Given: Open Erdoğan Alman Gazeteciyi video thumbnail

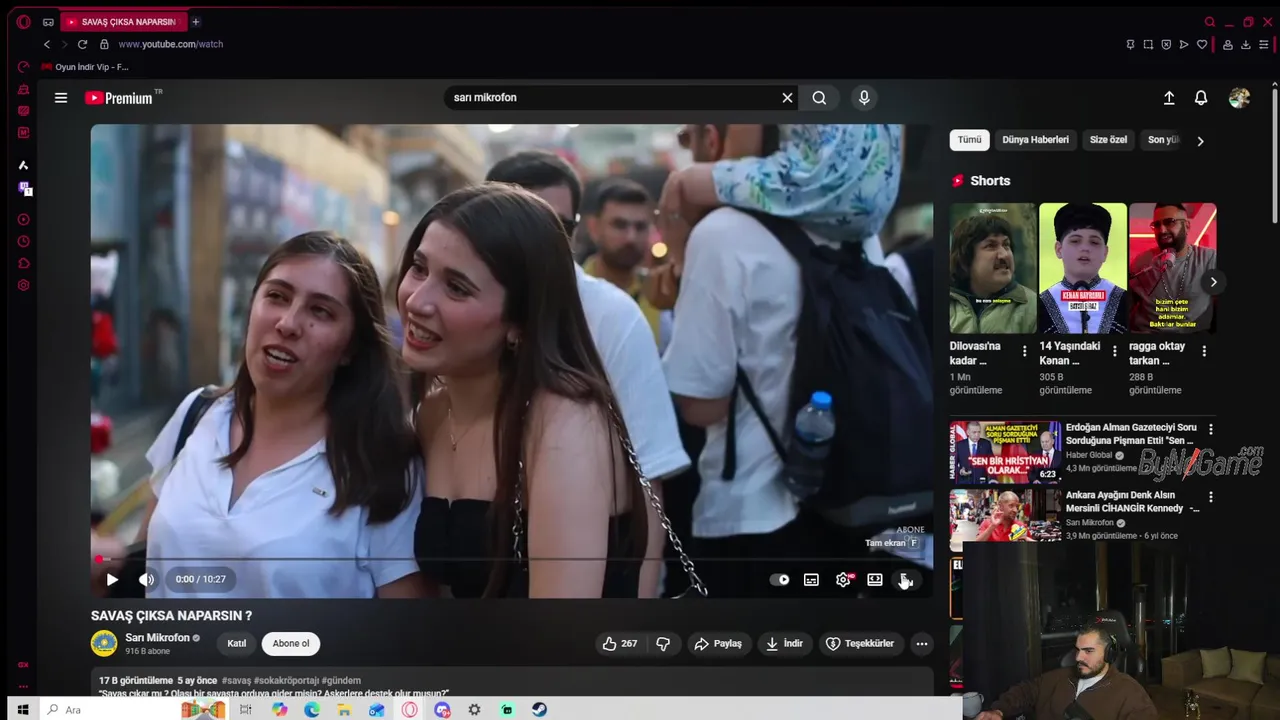Looking at the screenshot, I should point(1005,452).
